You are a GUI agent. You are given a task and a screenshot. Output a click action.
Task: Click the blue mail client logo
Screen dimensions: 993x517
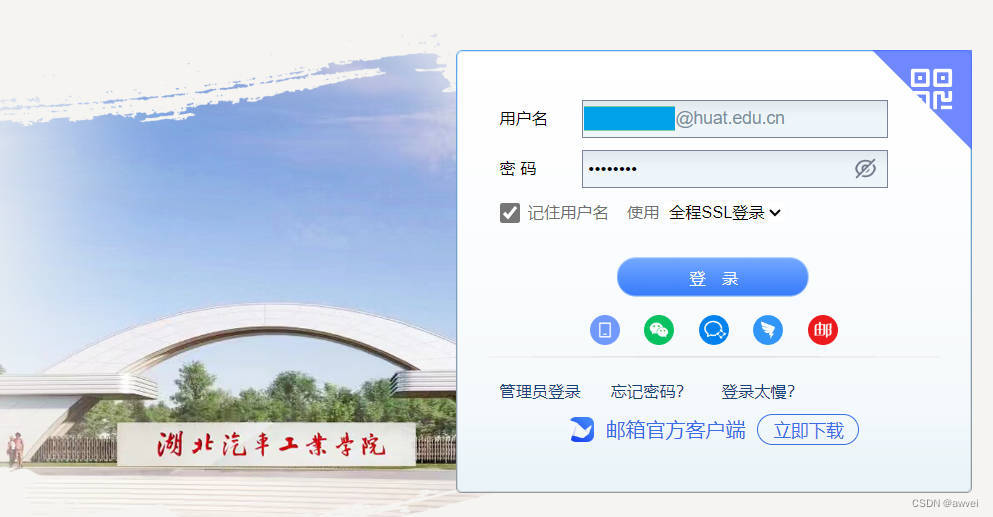pyautogui.click(x=582, y=430)
